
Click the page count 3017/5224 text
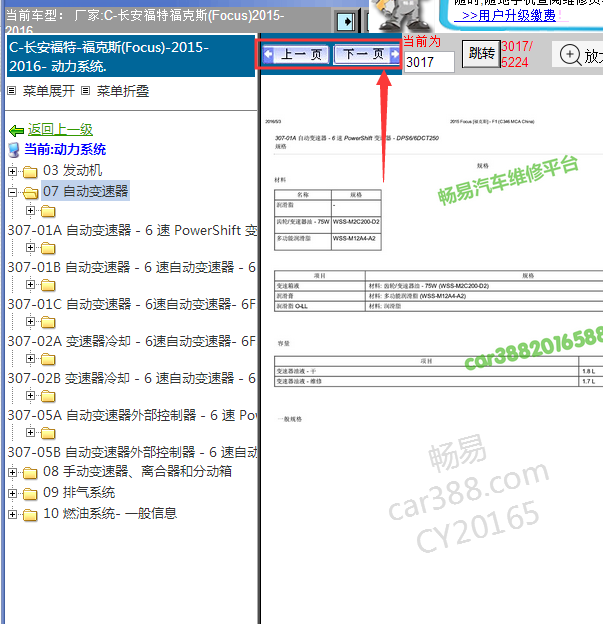coord(516,54)
